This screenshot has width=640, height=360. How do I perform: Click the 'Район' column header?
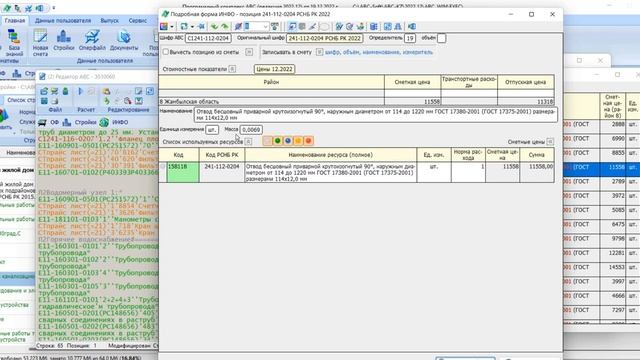[271, 82]
